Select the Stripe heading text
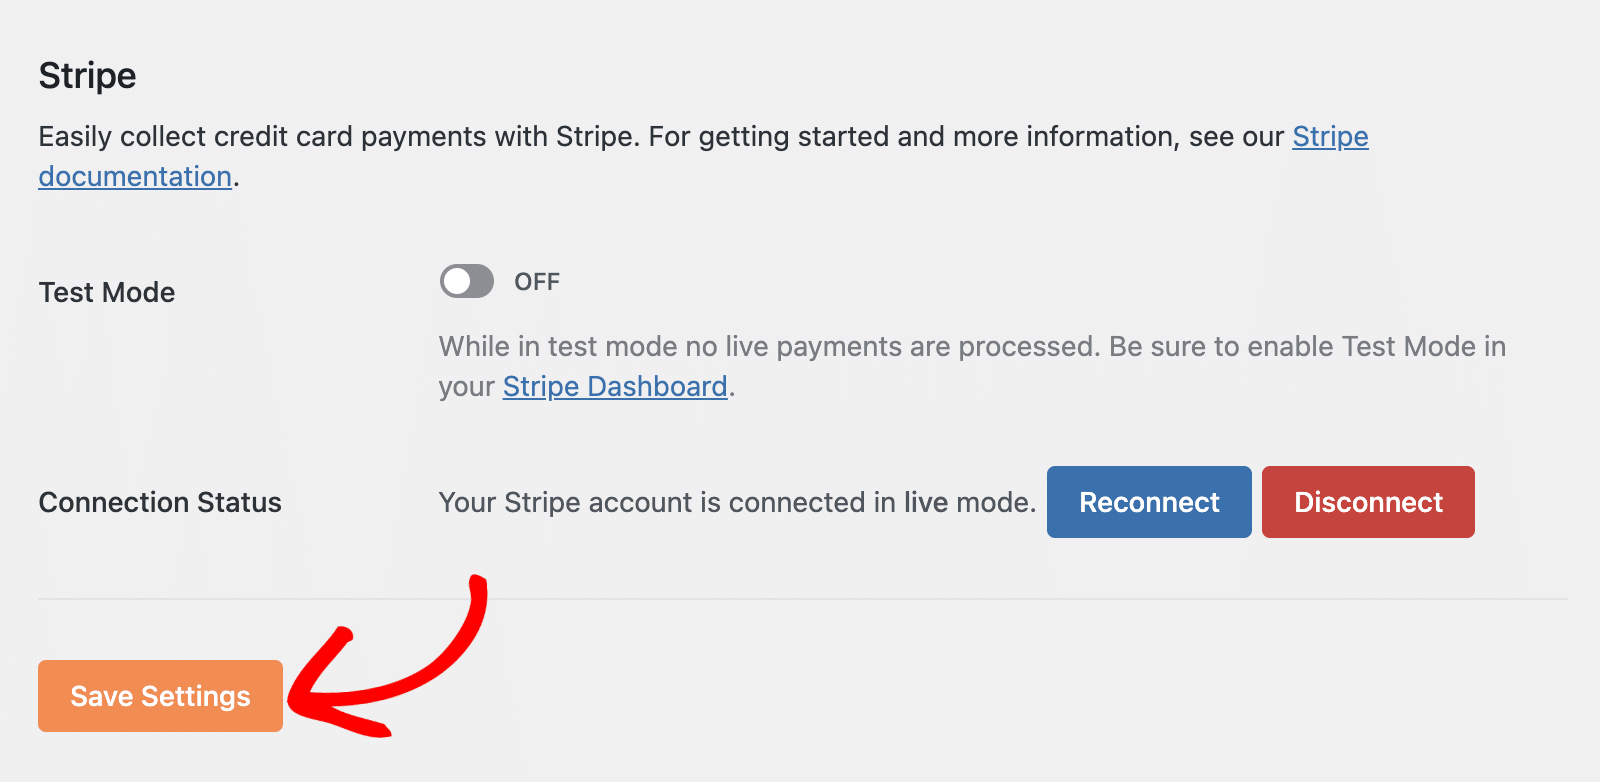The width and height of the screenshot is (1600, 782). tap(87, 75)
